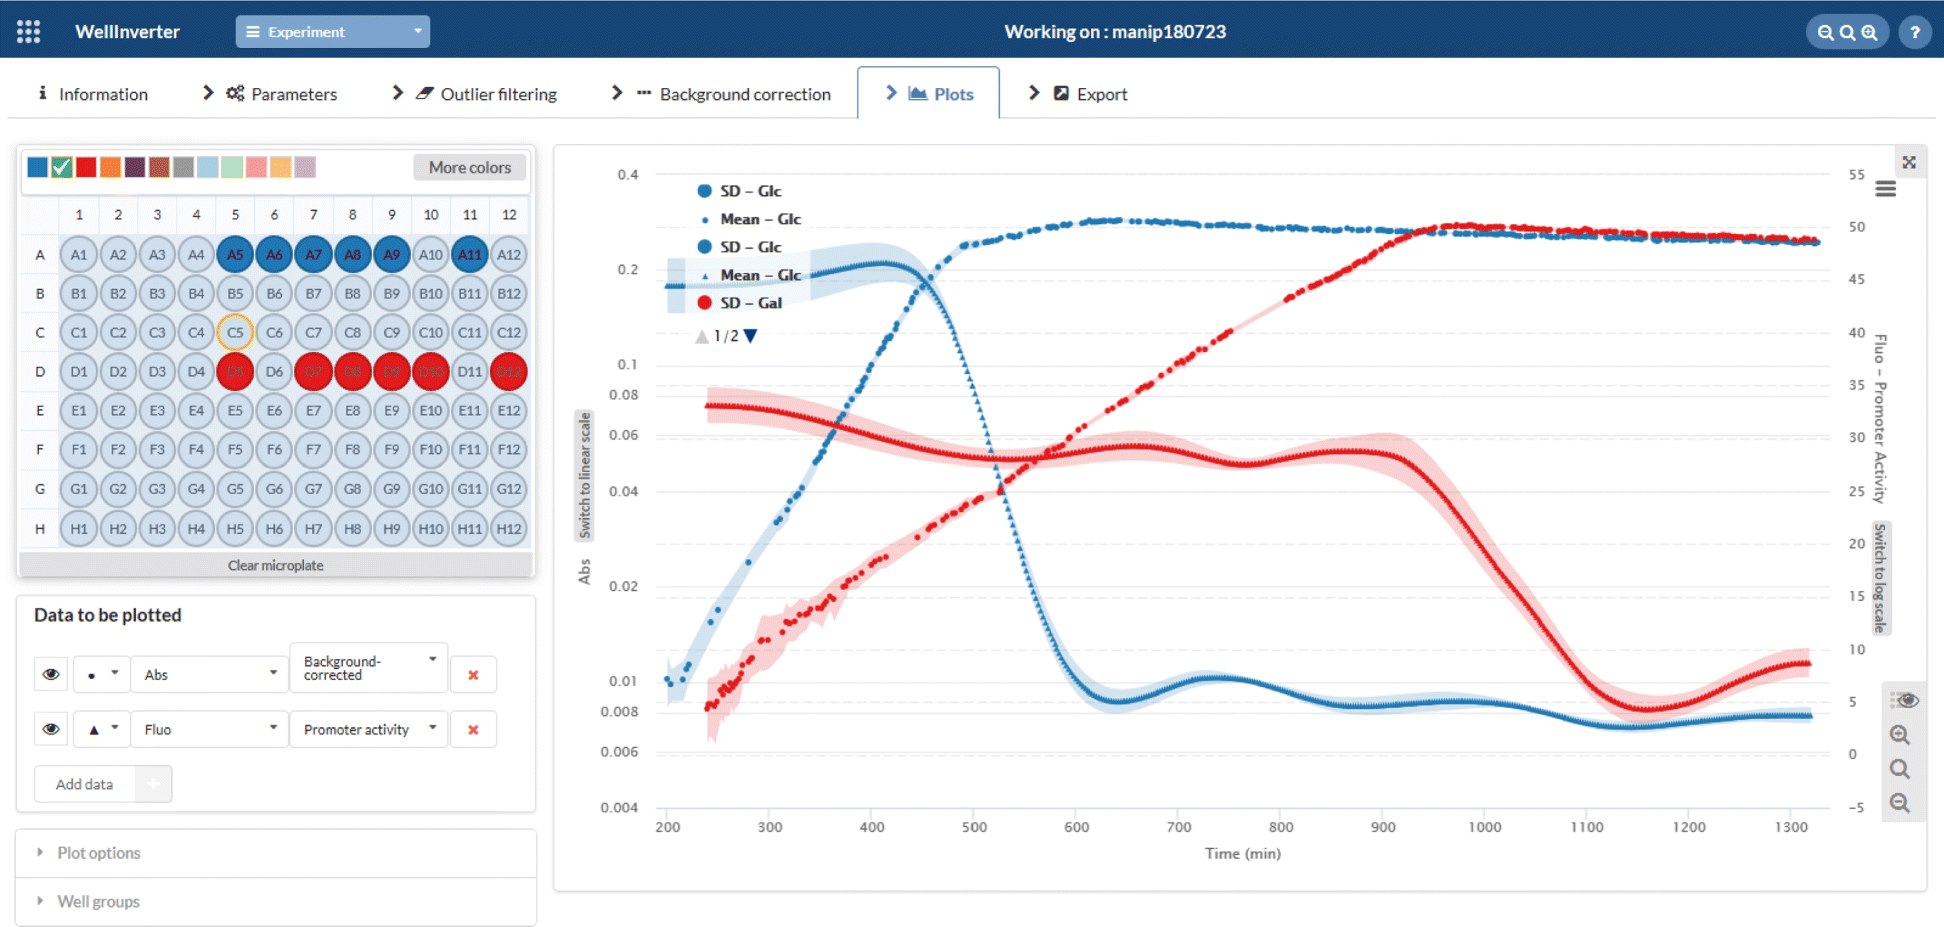The height and width of the screenshot is (927, 1944).
Task: Click header zoom-in magnifier icon
Action: [1869, 32]
